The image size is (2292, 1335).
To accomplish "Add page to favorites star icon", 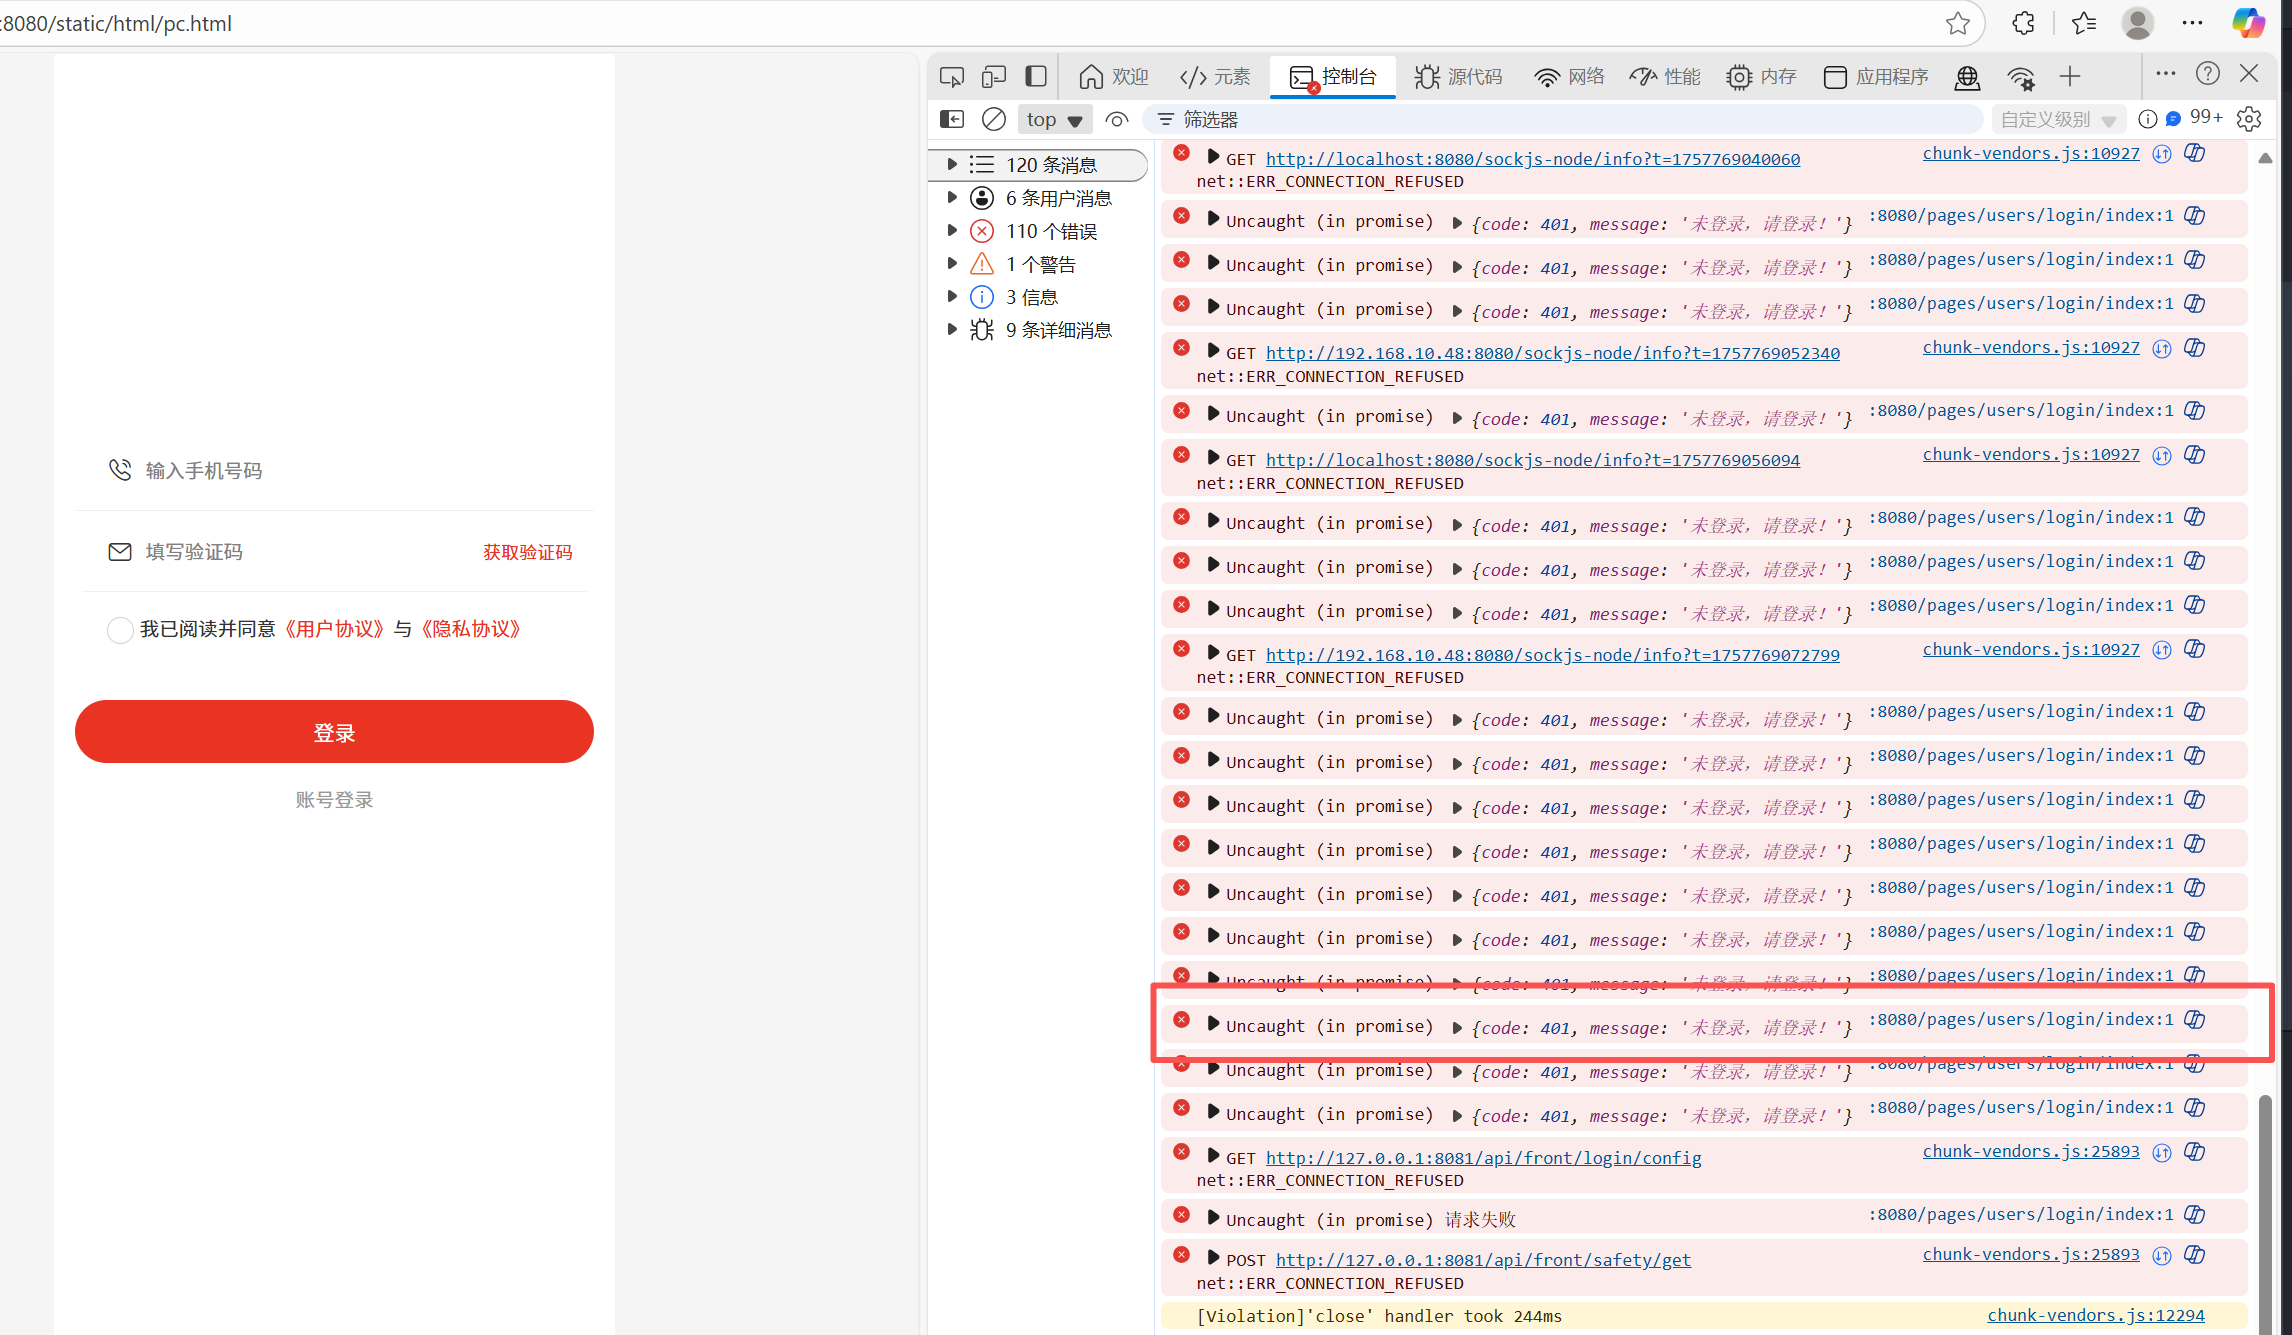I will click(1957, 23).
